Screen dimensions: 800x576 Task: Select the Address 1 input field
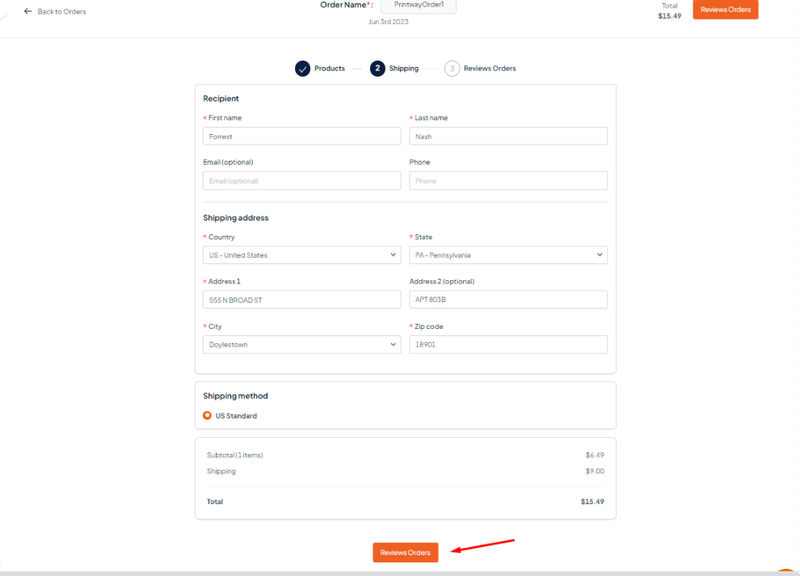[x=302, y=299]
